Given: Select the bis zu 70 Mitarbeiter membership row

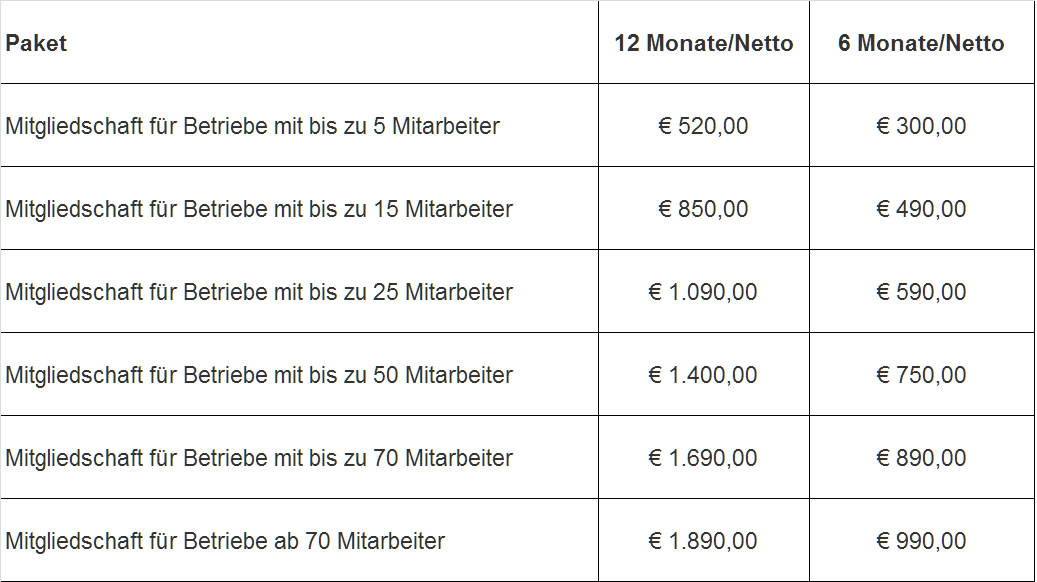Looking at the screenshot, I should point(517,458).
